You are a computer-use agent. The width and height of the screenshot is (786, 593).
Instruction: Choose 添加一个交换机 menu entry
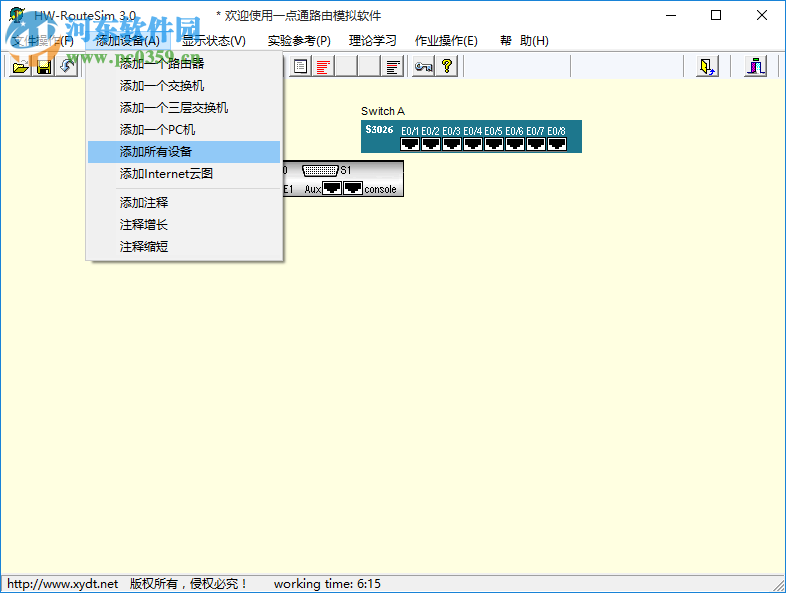click(184, 86)
